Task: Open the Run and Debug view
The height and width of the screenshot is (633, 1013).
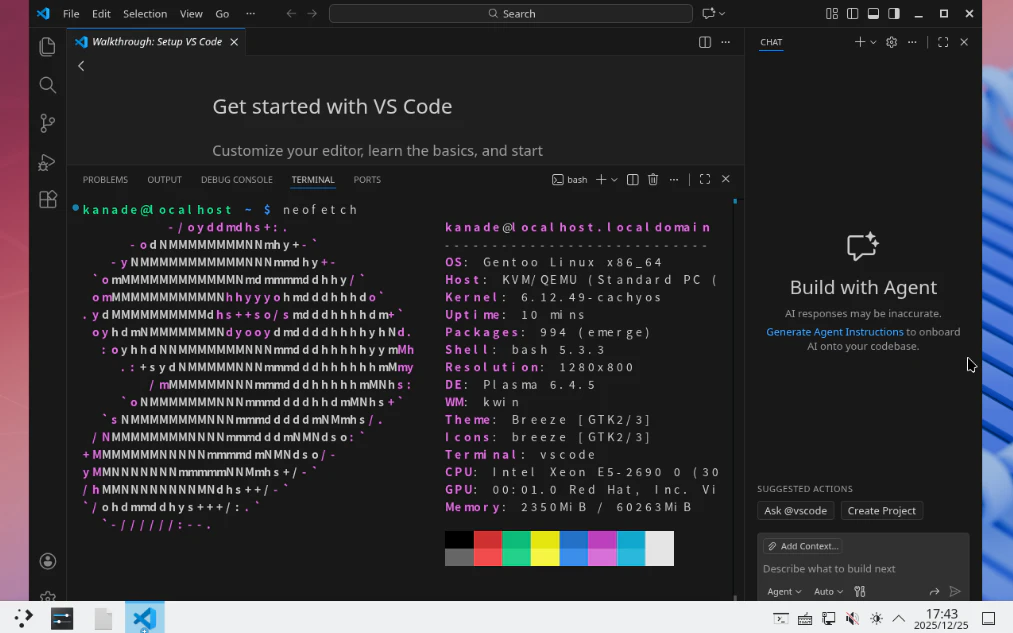Action: [x=47, y=161]
